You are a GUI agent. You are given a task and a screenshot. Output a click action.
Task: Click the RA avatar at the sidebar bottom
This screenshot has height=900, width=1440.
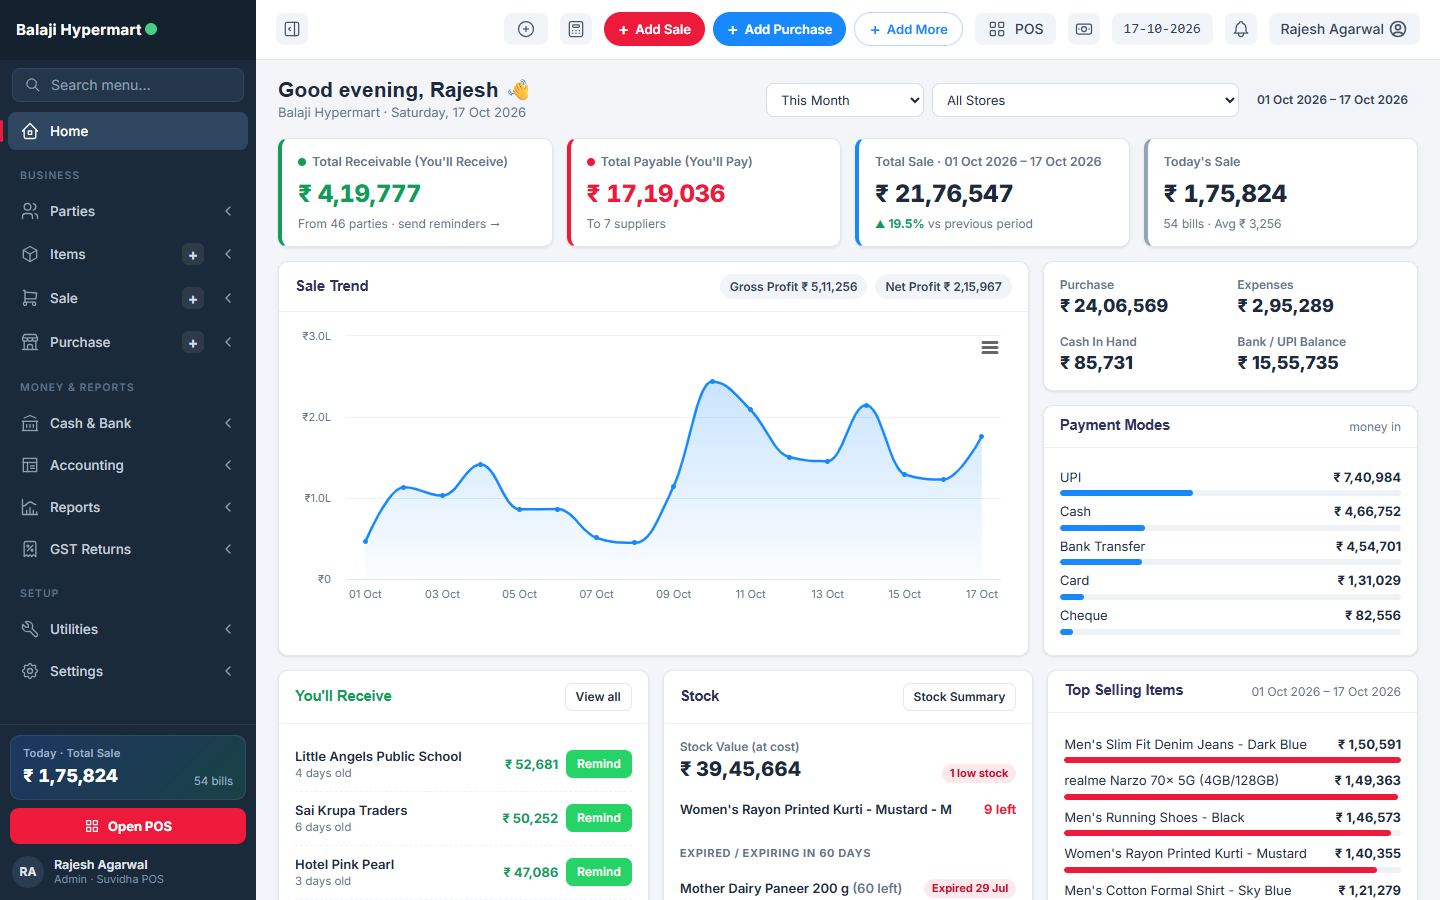click(x=28, y=872)
